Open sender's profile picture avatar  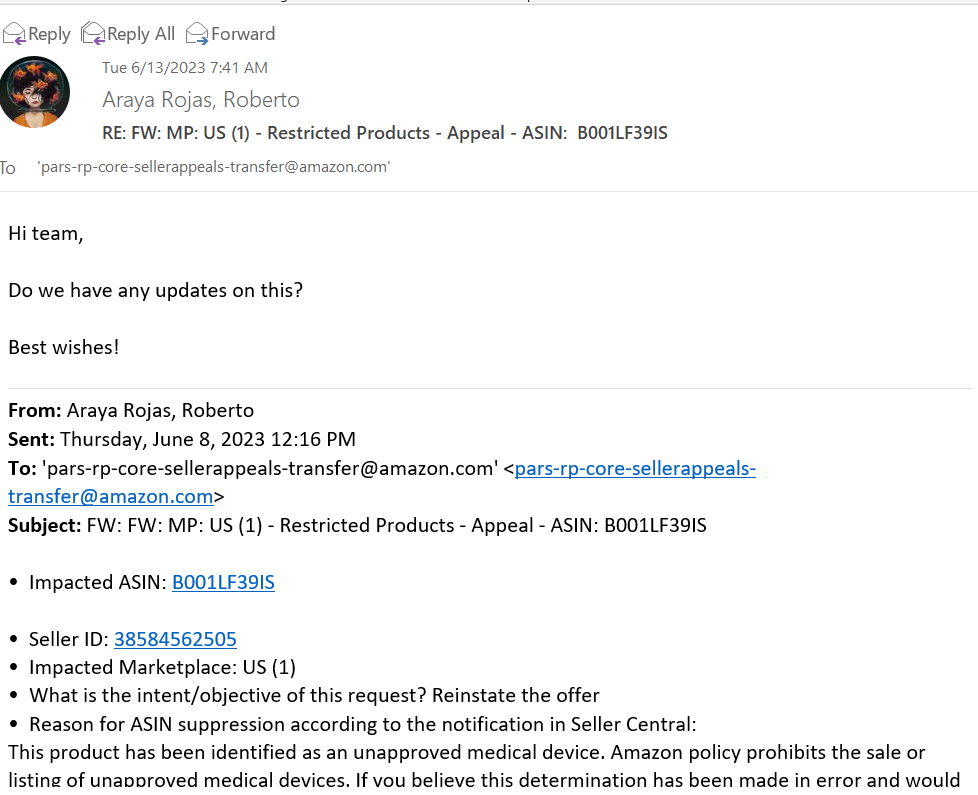pos(34,92)
